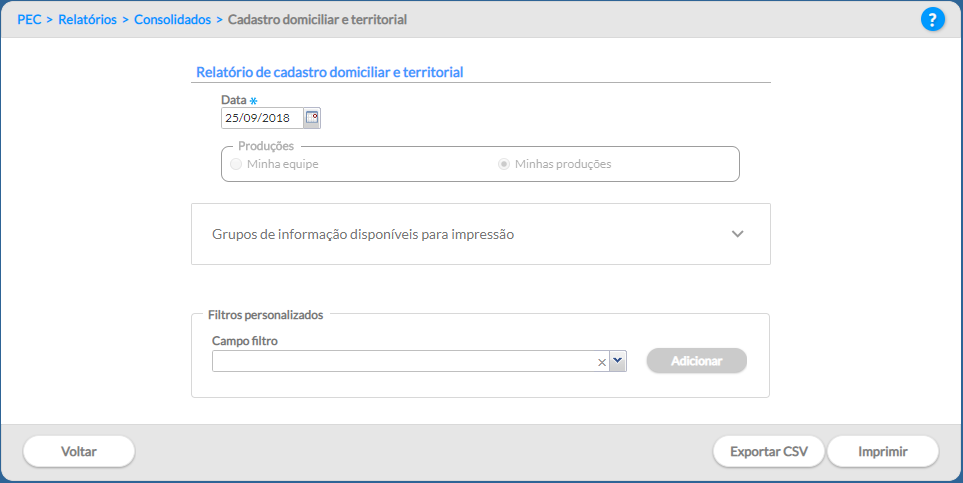Open Consolidados breadcrumb link
This screenshot has width=963, height=483.
(x=173, y=20)
